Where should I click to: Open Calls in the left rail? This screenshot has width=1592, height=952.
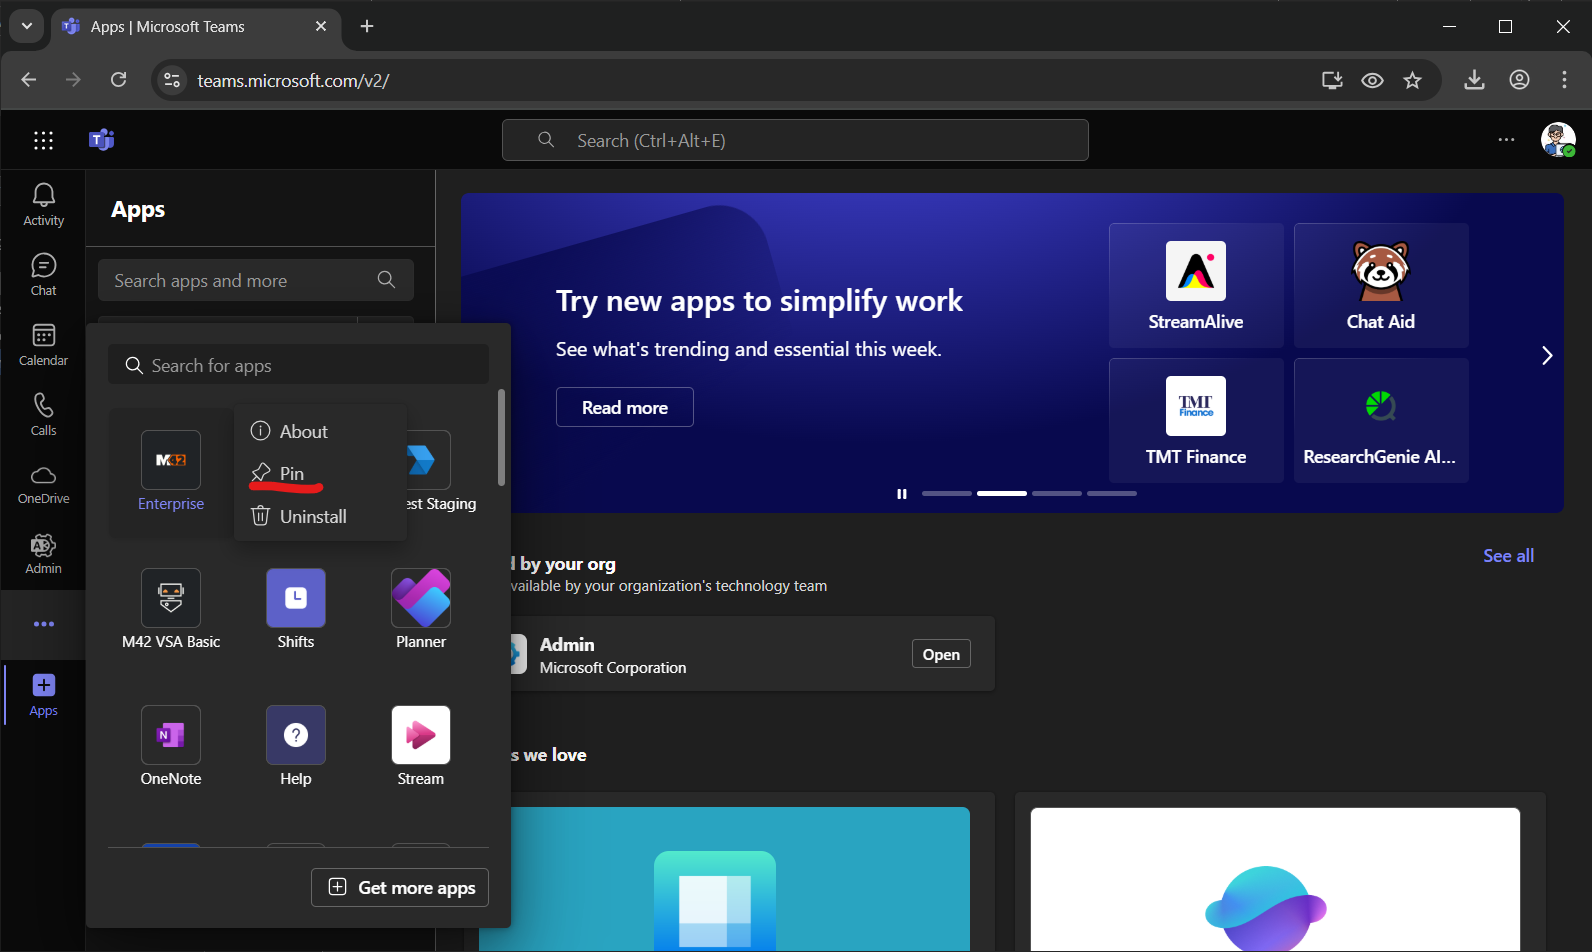click(43, 415)
